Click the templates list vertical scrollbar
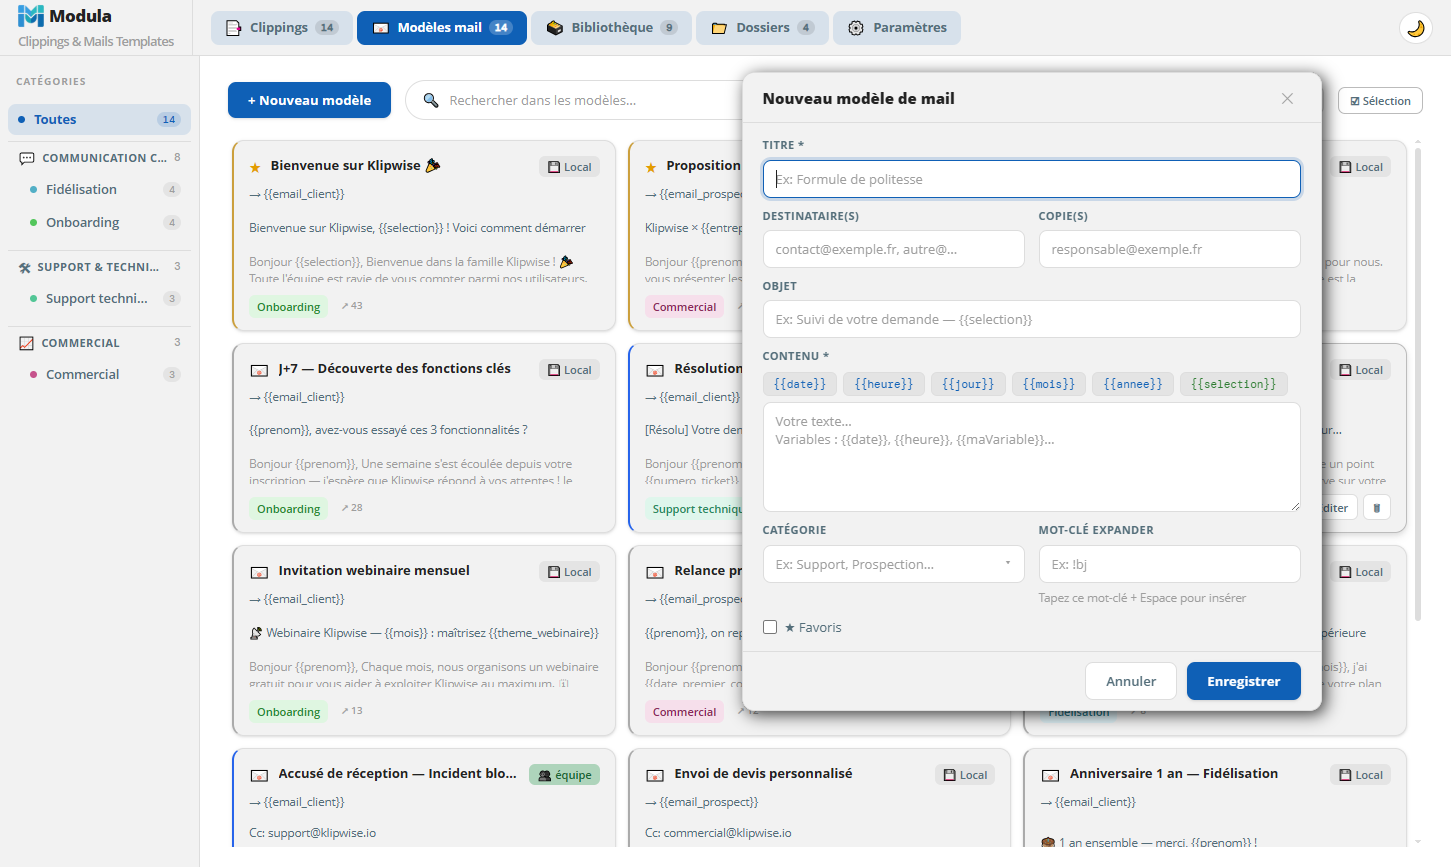The height and width of the screenshot is (867, 1451). (1418, 385)
